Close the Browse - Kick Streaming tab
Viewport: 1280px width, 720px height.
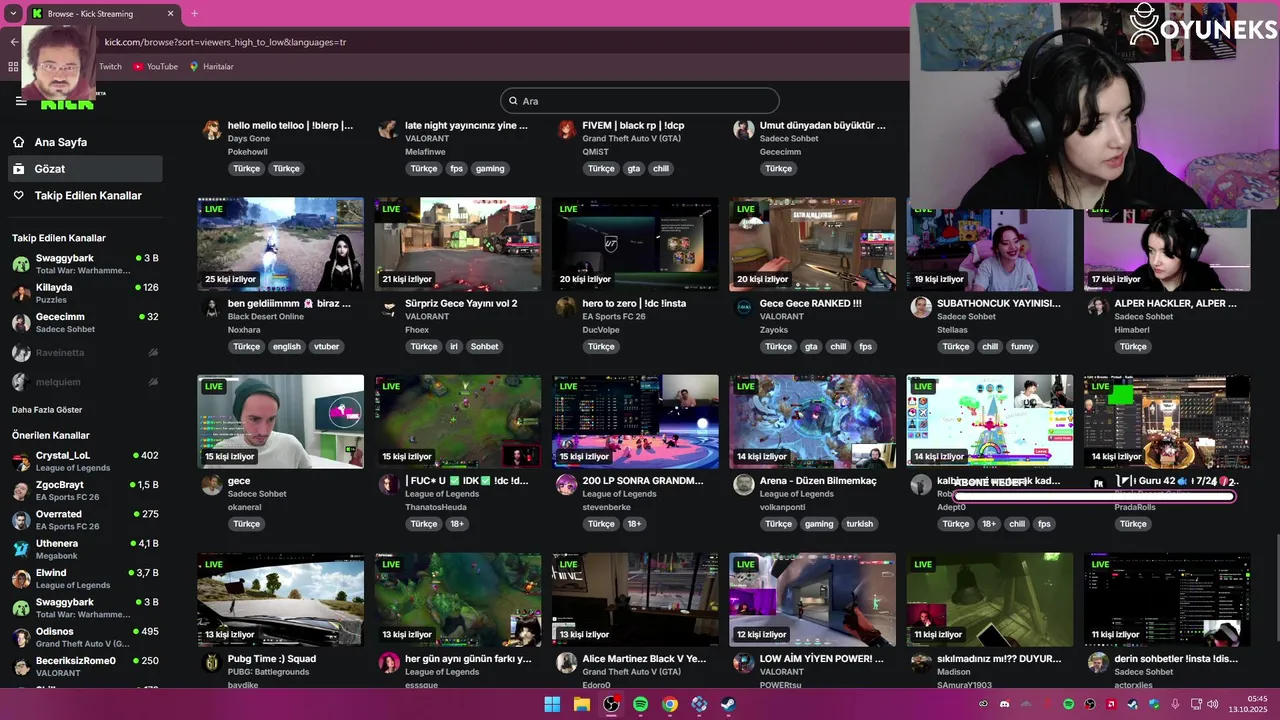click(x=170, y=14)
